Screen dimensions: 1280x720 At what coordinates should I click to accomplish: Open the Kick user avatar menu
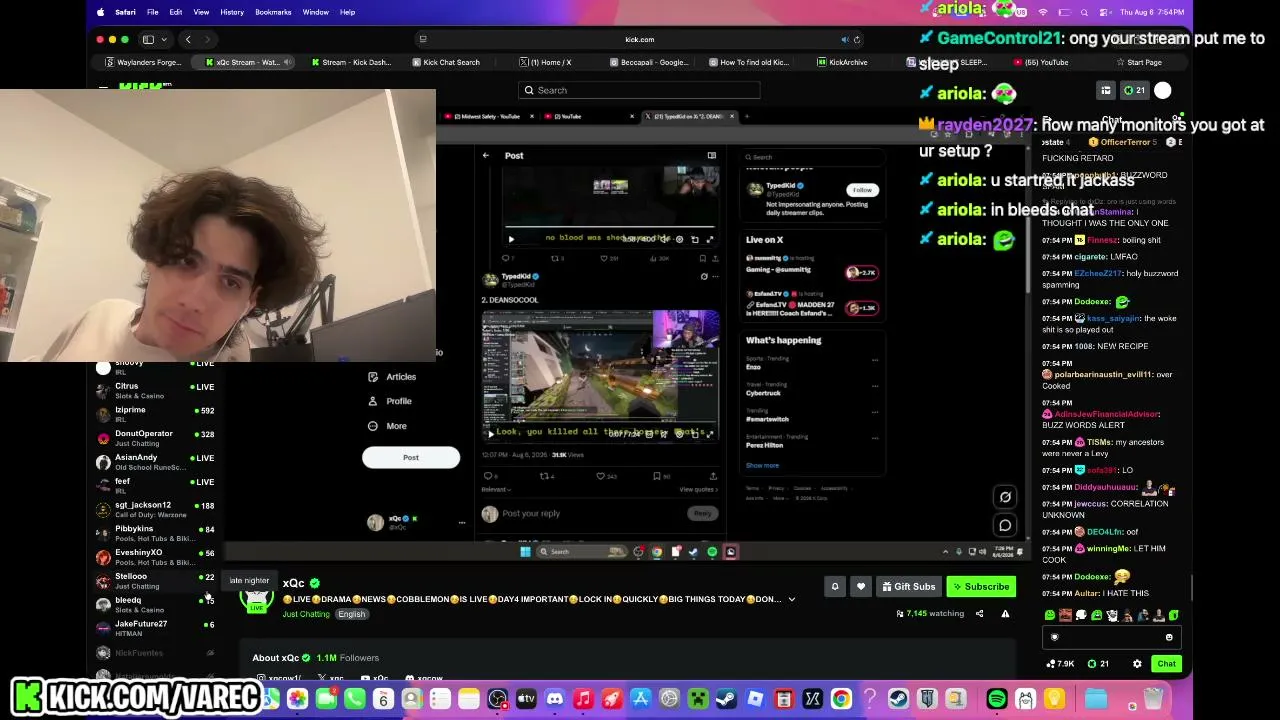pyautogui.click(x=1163, y=90)
